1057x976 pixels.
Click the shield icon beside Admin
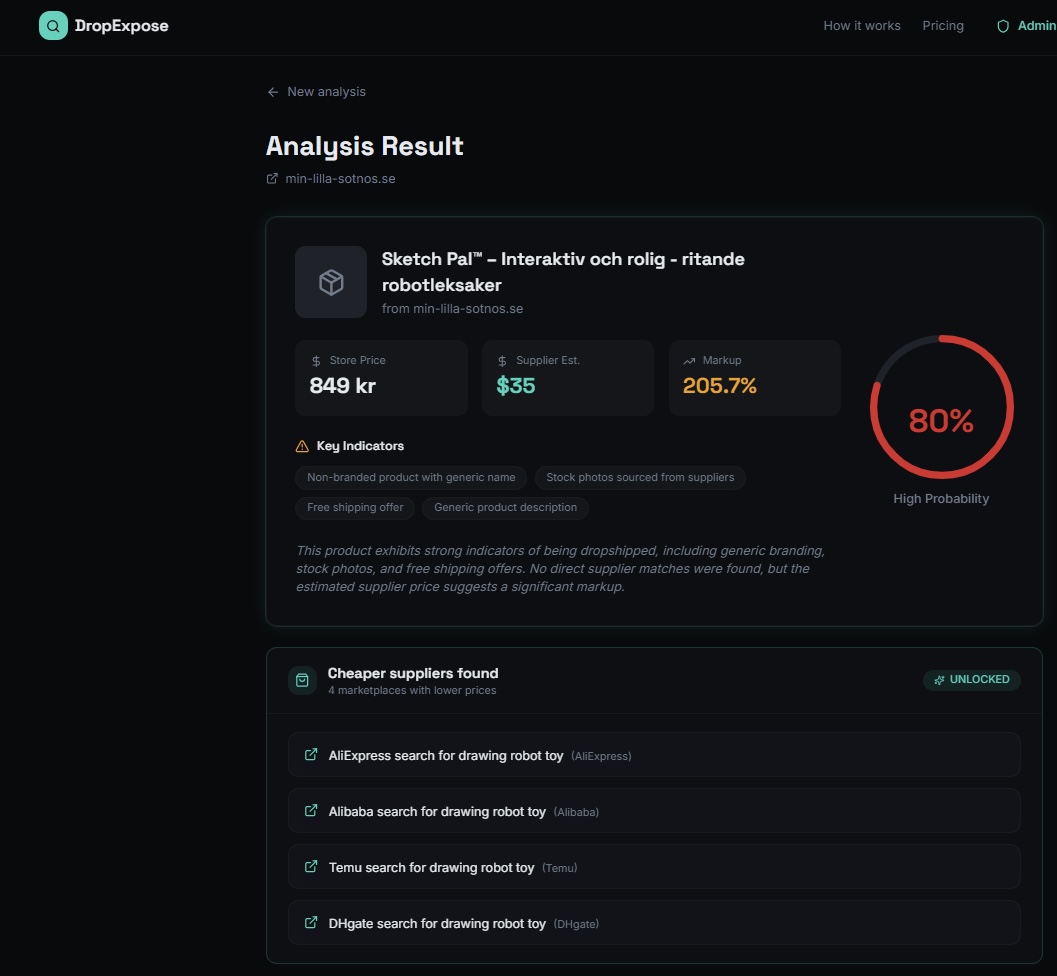1002,26
